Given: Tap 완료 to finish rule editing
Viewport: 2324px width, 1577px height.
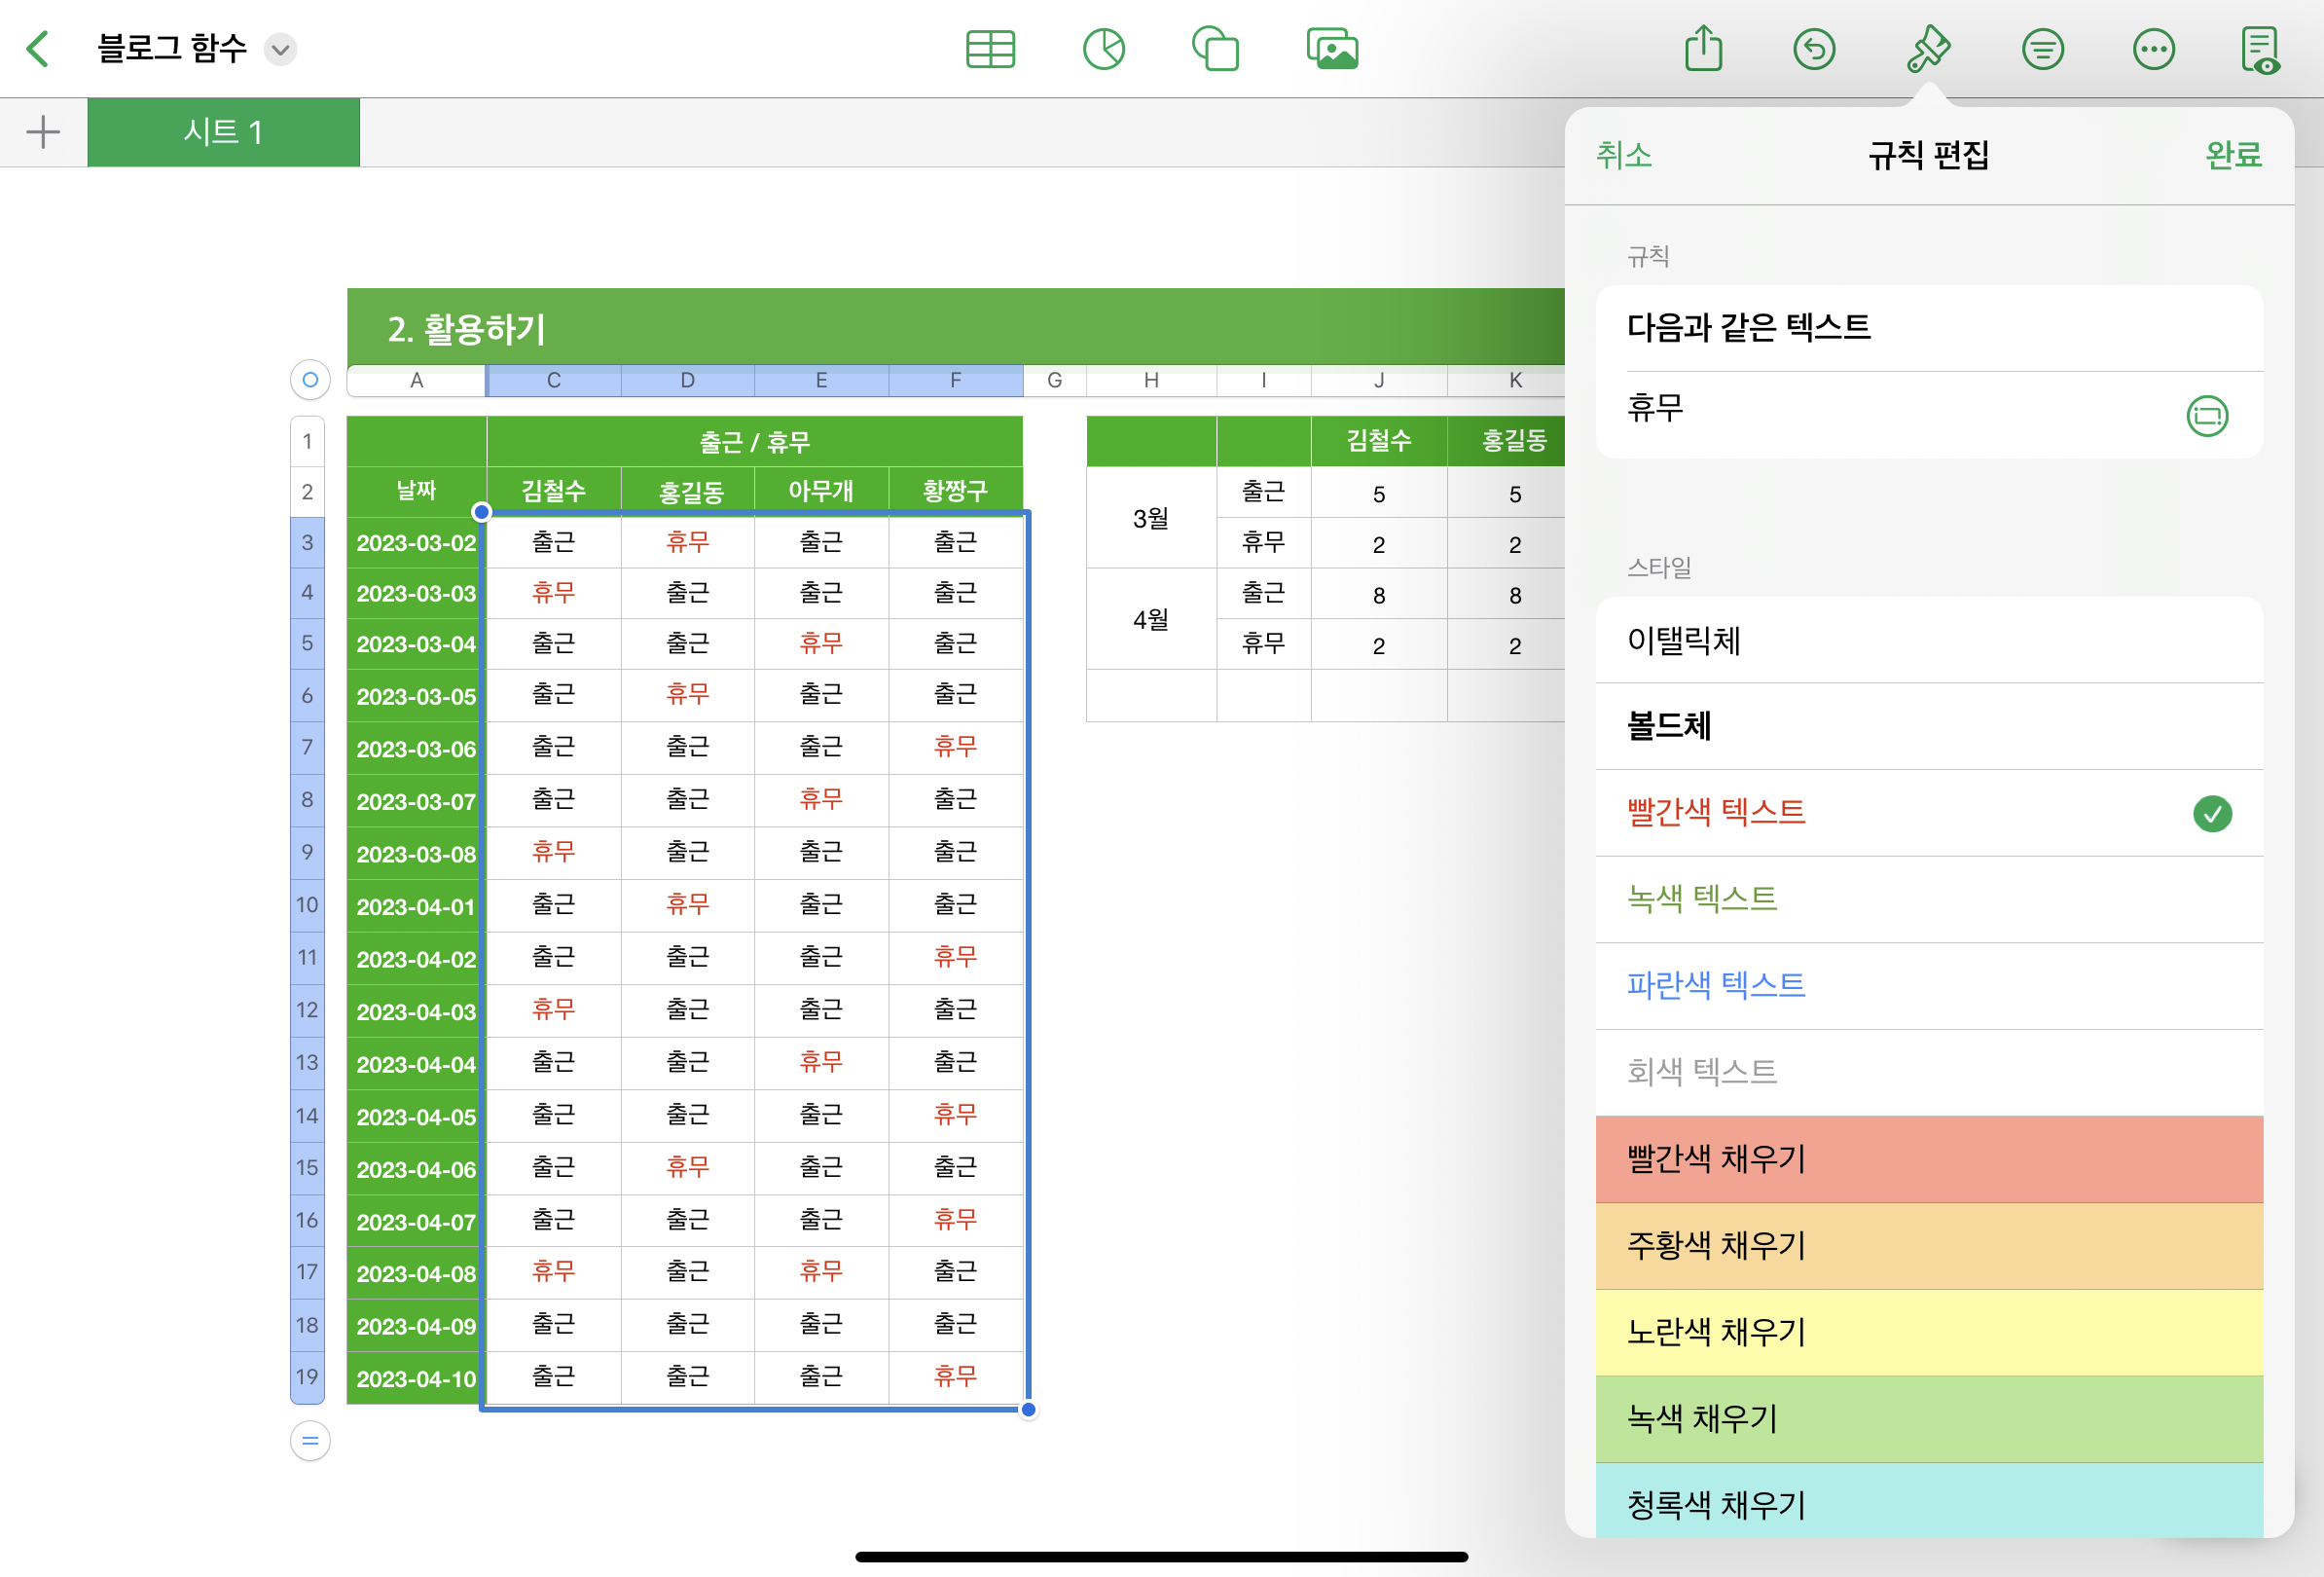Looking at the screenshot, I should 2233,155.
